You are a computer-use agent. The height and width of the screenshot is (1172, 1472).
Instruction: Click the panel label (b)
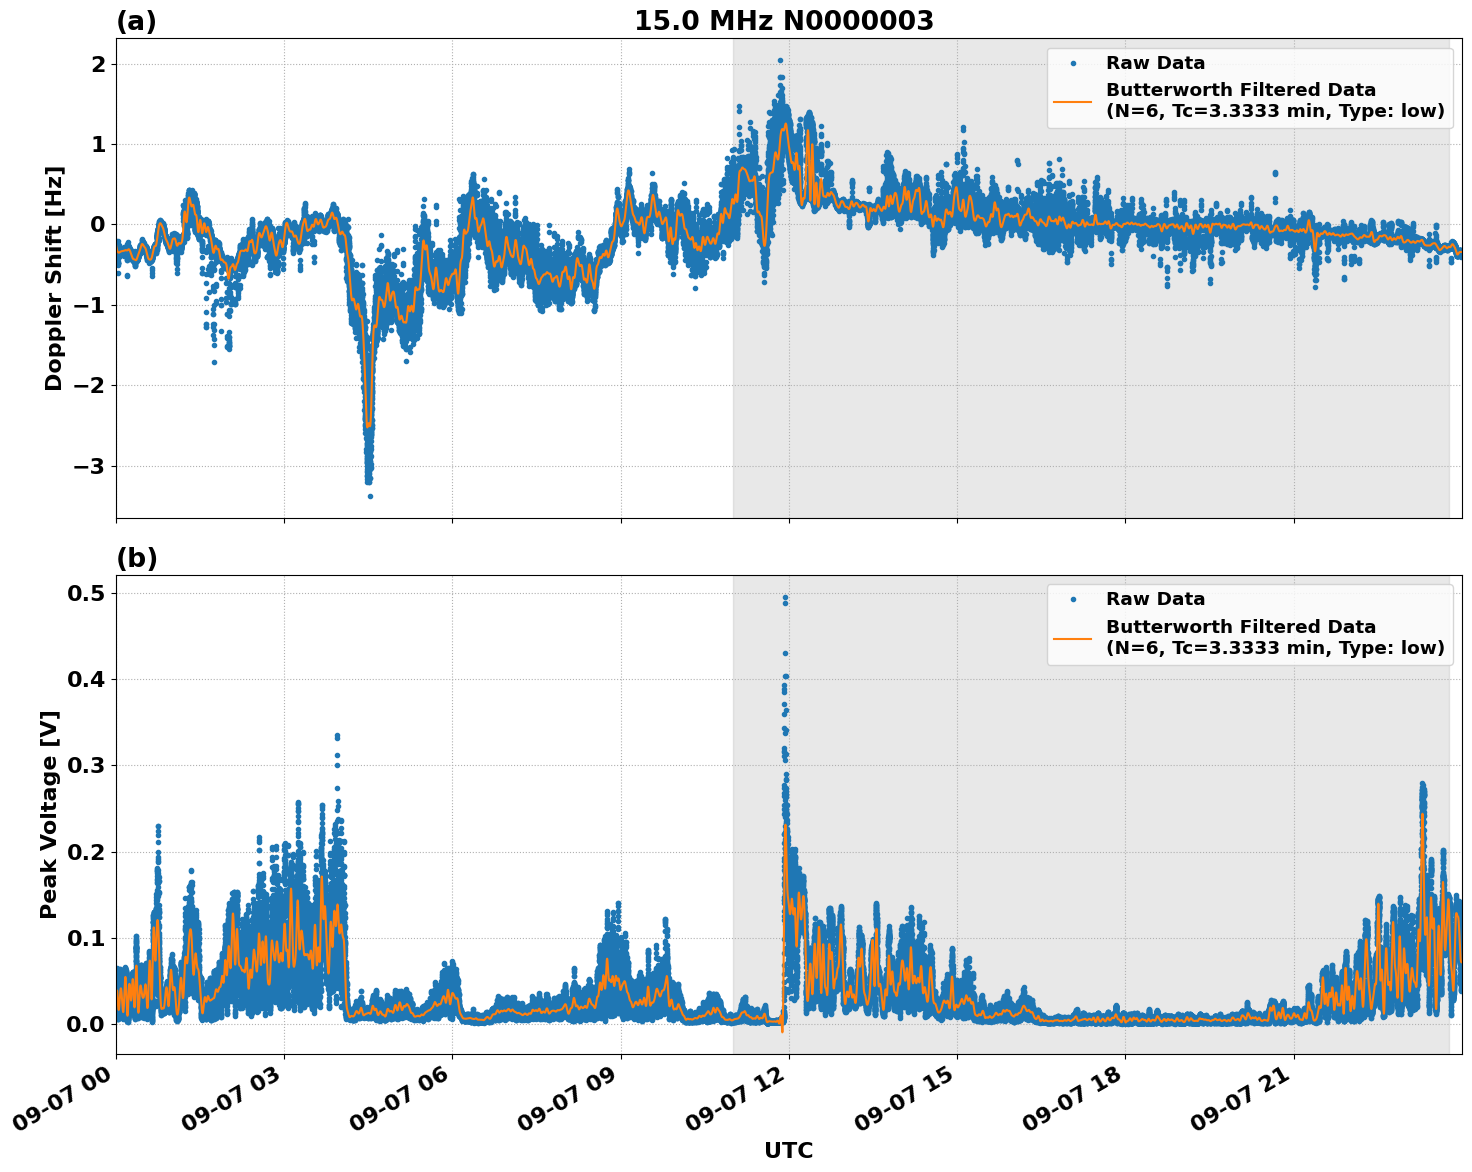click(135, 557)
